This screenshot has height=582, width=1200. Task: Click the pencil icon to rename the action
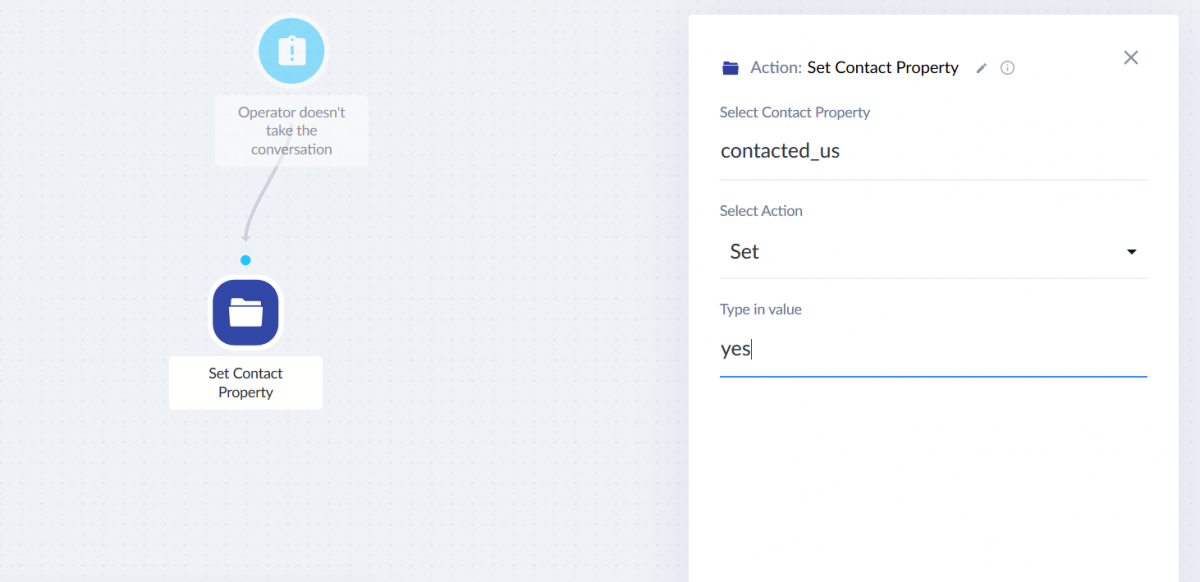click(x=982, y=68)
